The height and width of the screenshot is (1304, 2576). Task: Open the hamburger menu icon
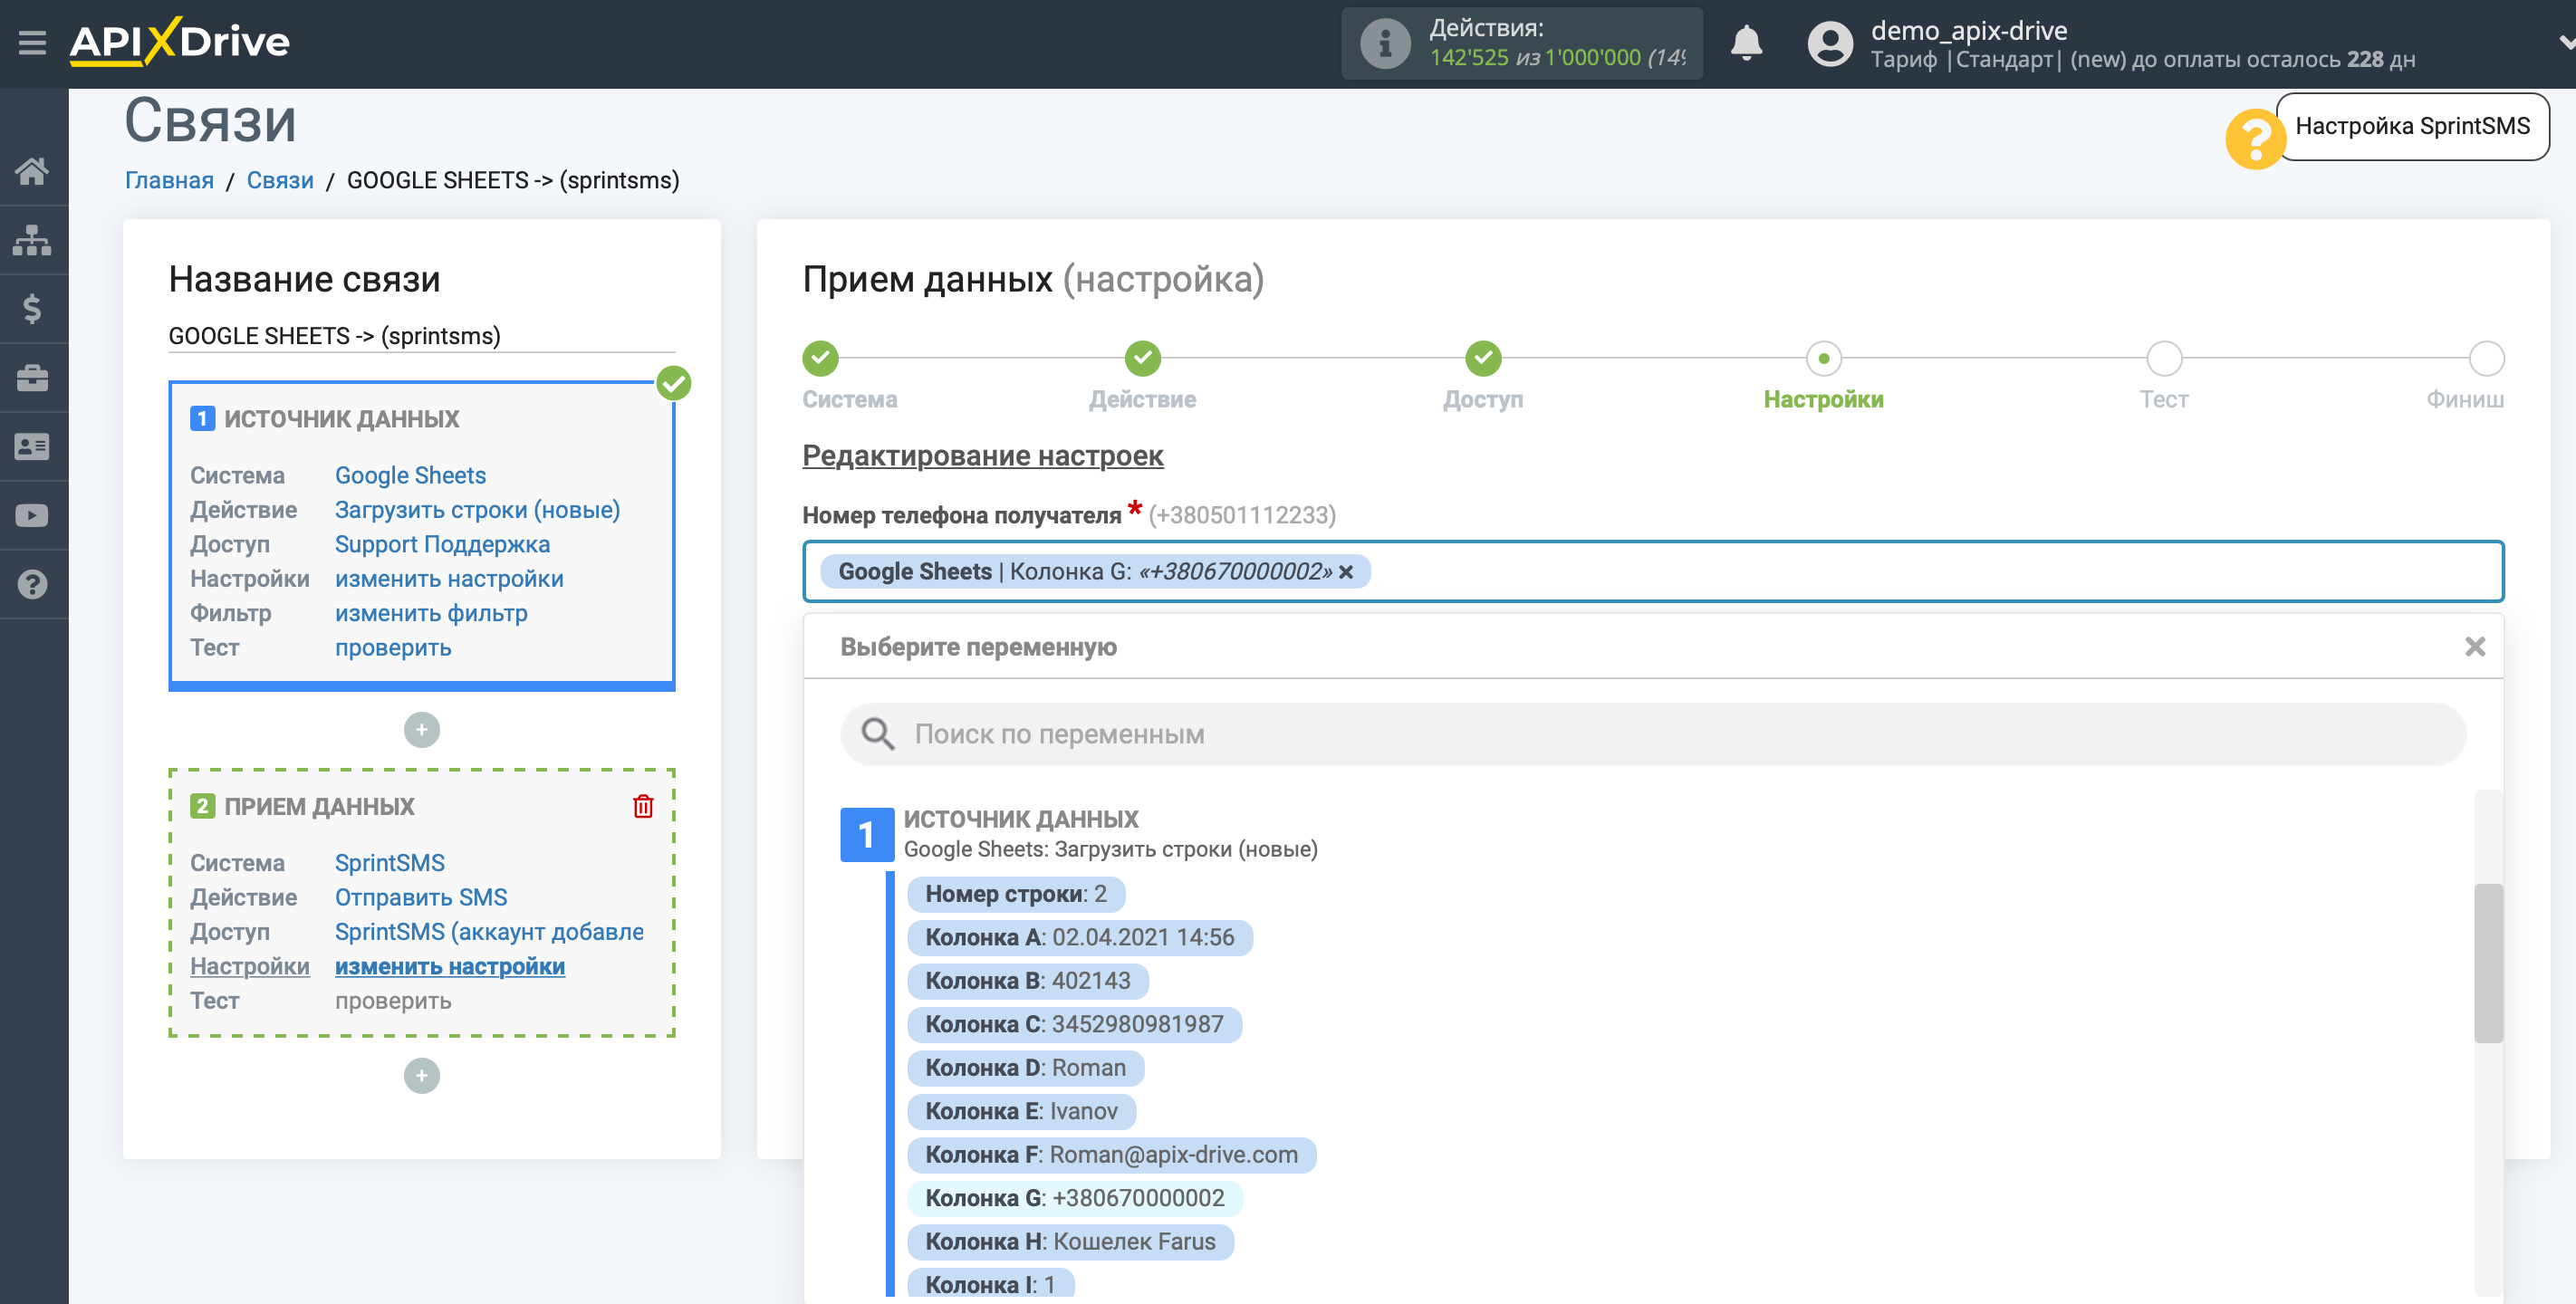point(32,43)
